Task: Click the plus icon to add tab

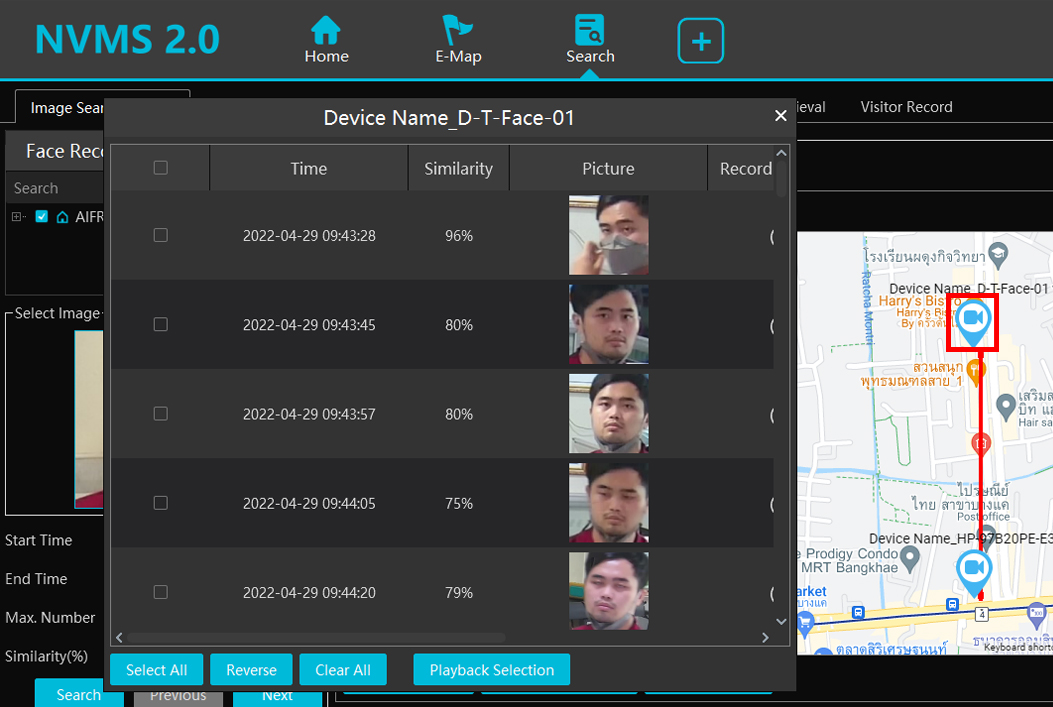Action: [701, 42]
